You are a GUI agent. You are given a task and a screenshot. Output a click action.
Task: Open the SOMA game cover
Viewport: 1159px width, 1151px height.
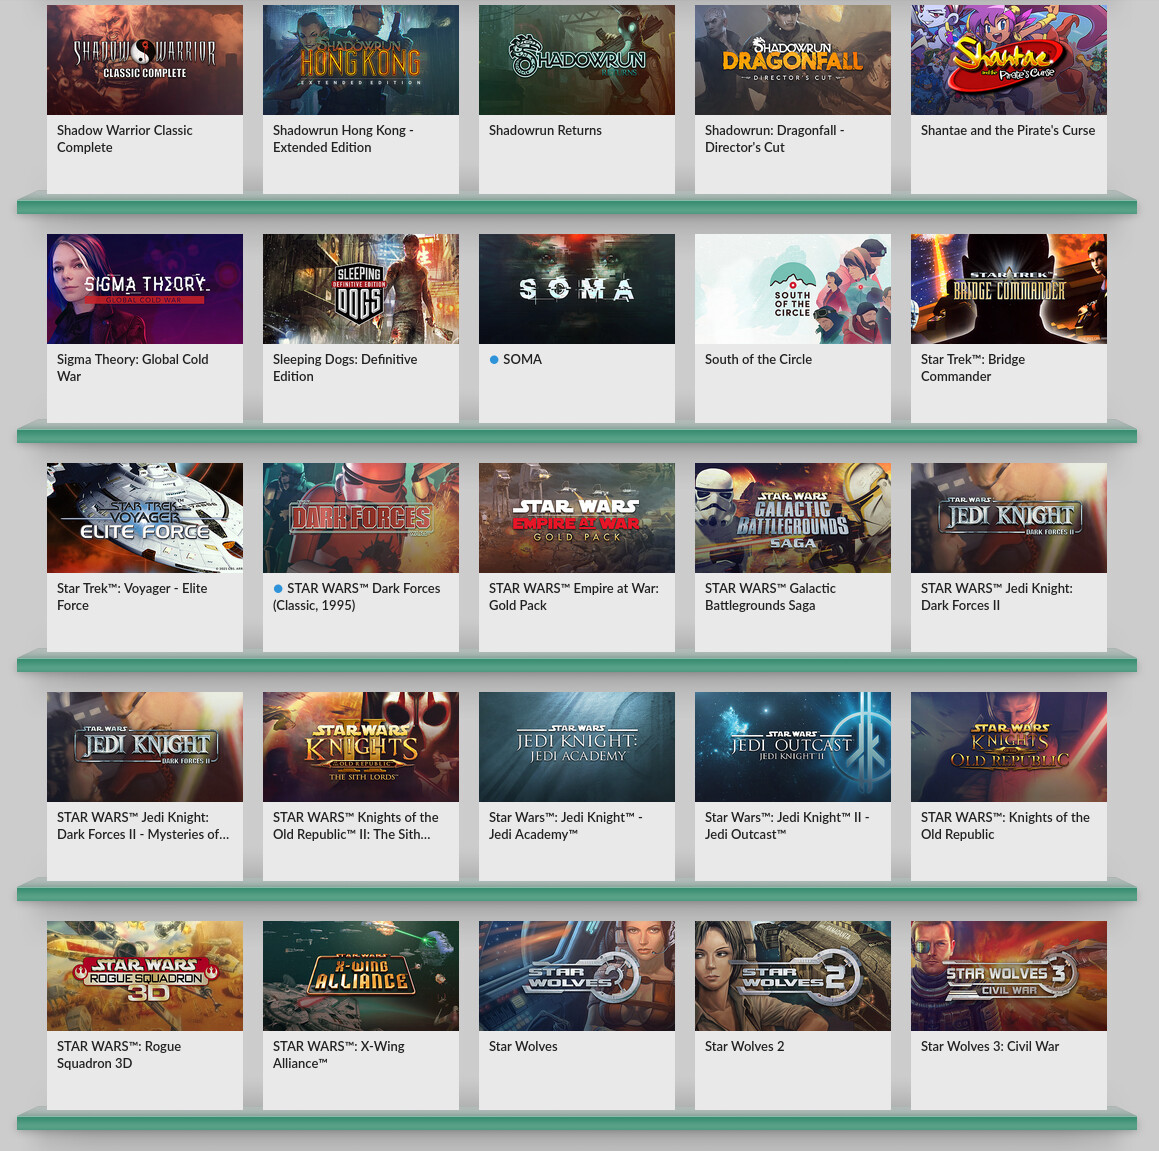[x=576, y=289]
